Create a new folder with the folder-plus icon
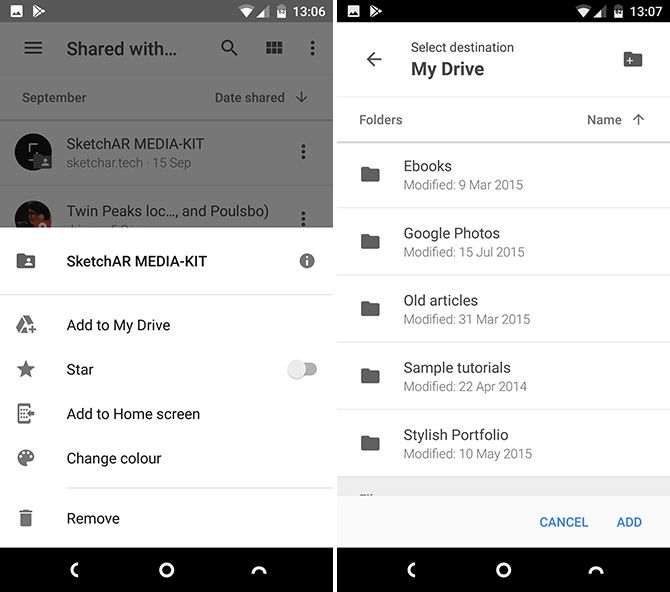 tap(632, 59)
